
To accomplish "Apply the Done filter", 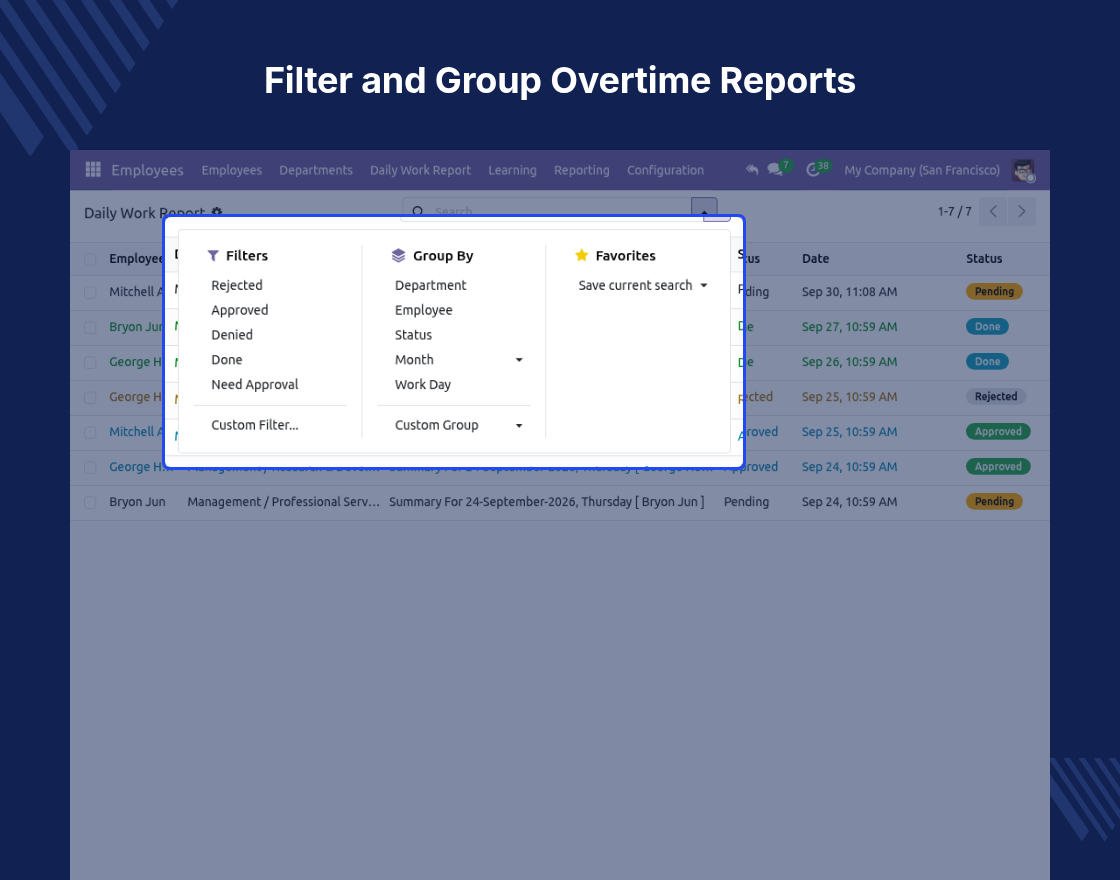I will point(226,360).
